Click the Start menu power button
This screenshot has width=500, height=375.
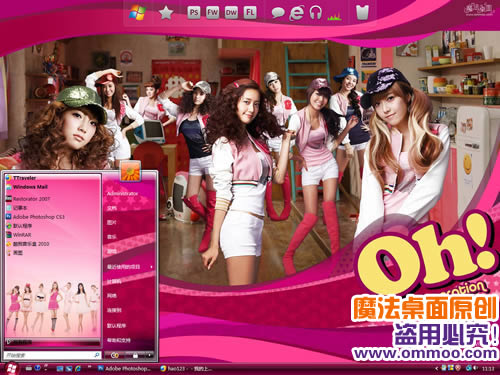115,356
